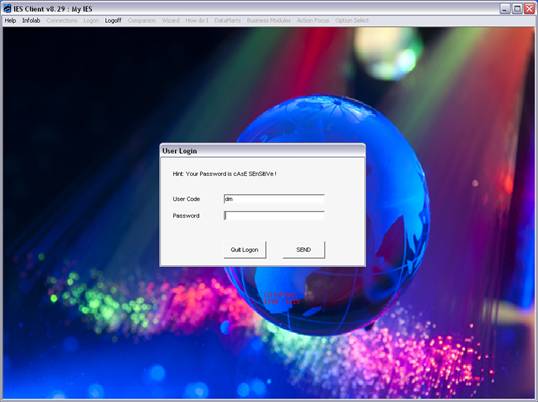Maximize the IES Client window
The width and height of the screenshot is (538, 402).
pos(517,9)
